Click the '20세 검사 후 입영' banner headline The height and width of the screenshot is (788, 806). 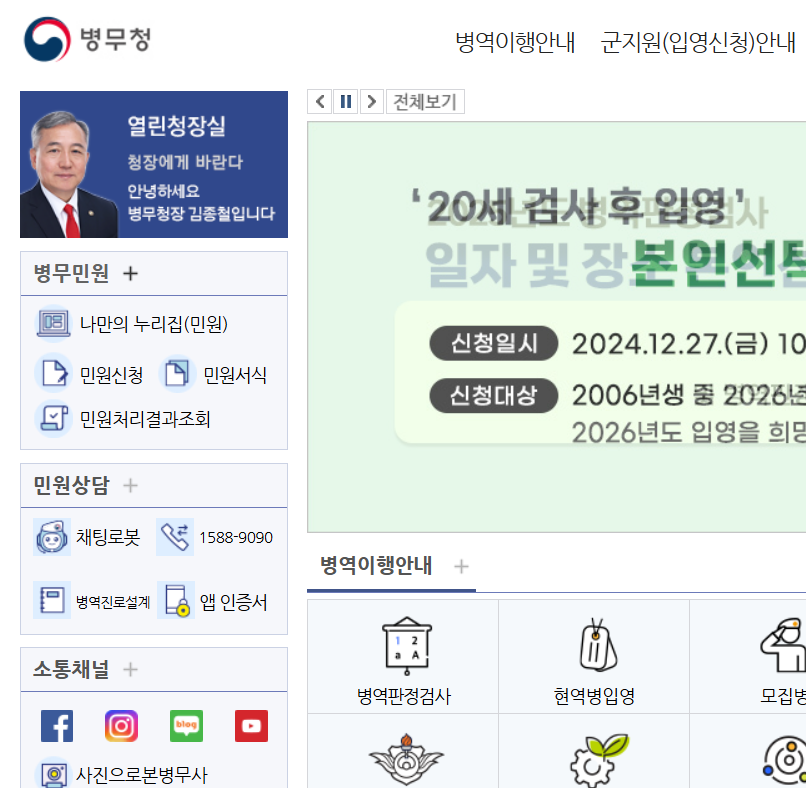point(578,207)
